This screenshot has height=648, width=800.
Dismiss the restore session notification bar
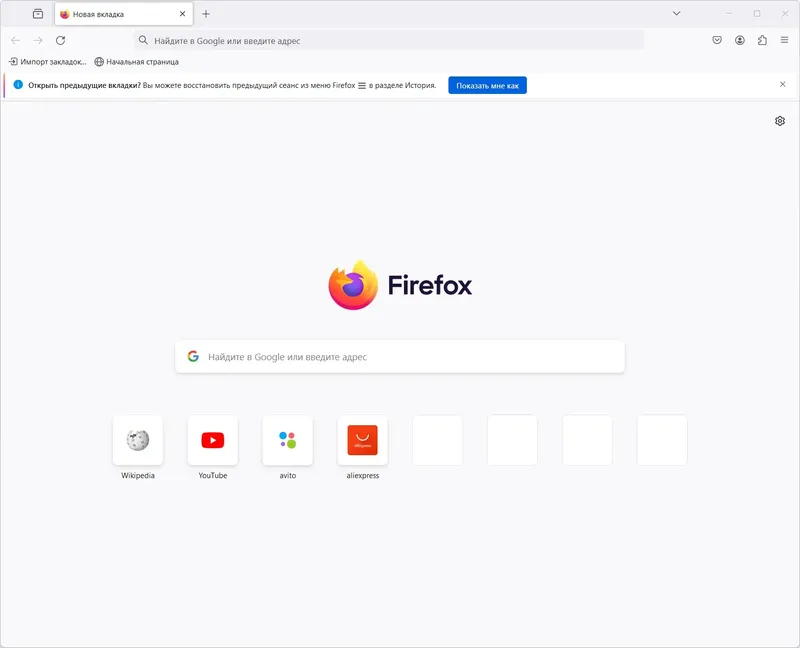782,84
